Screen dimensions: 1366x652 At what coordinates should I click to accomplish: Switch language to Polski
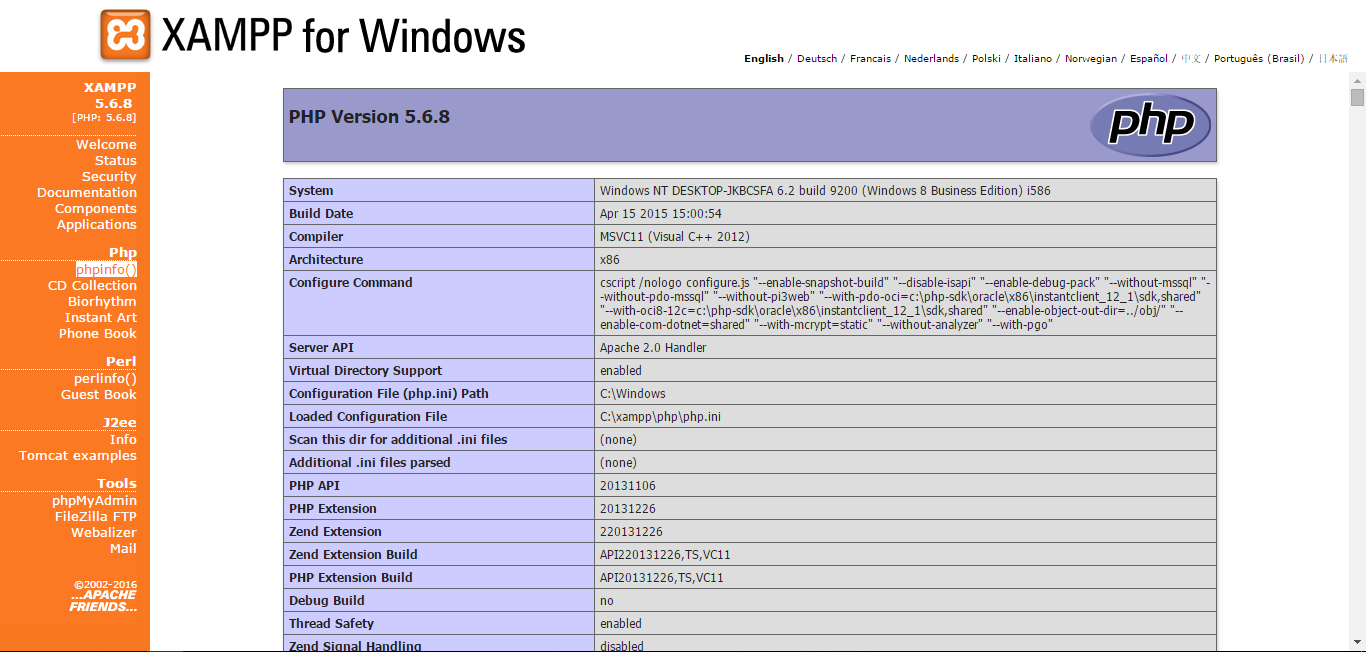[x=986, y=59]
